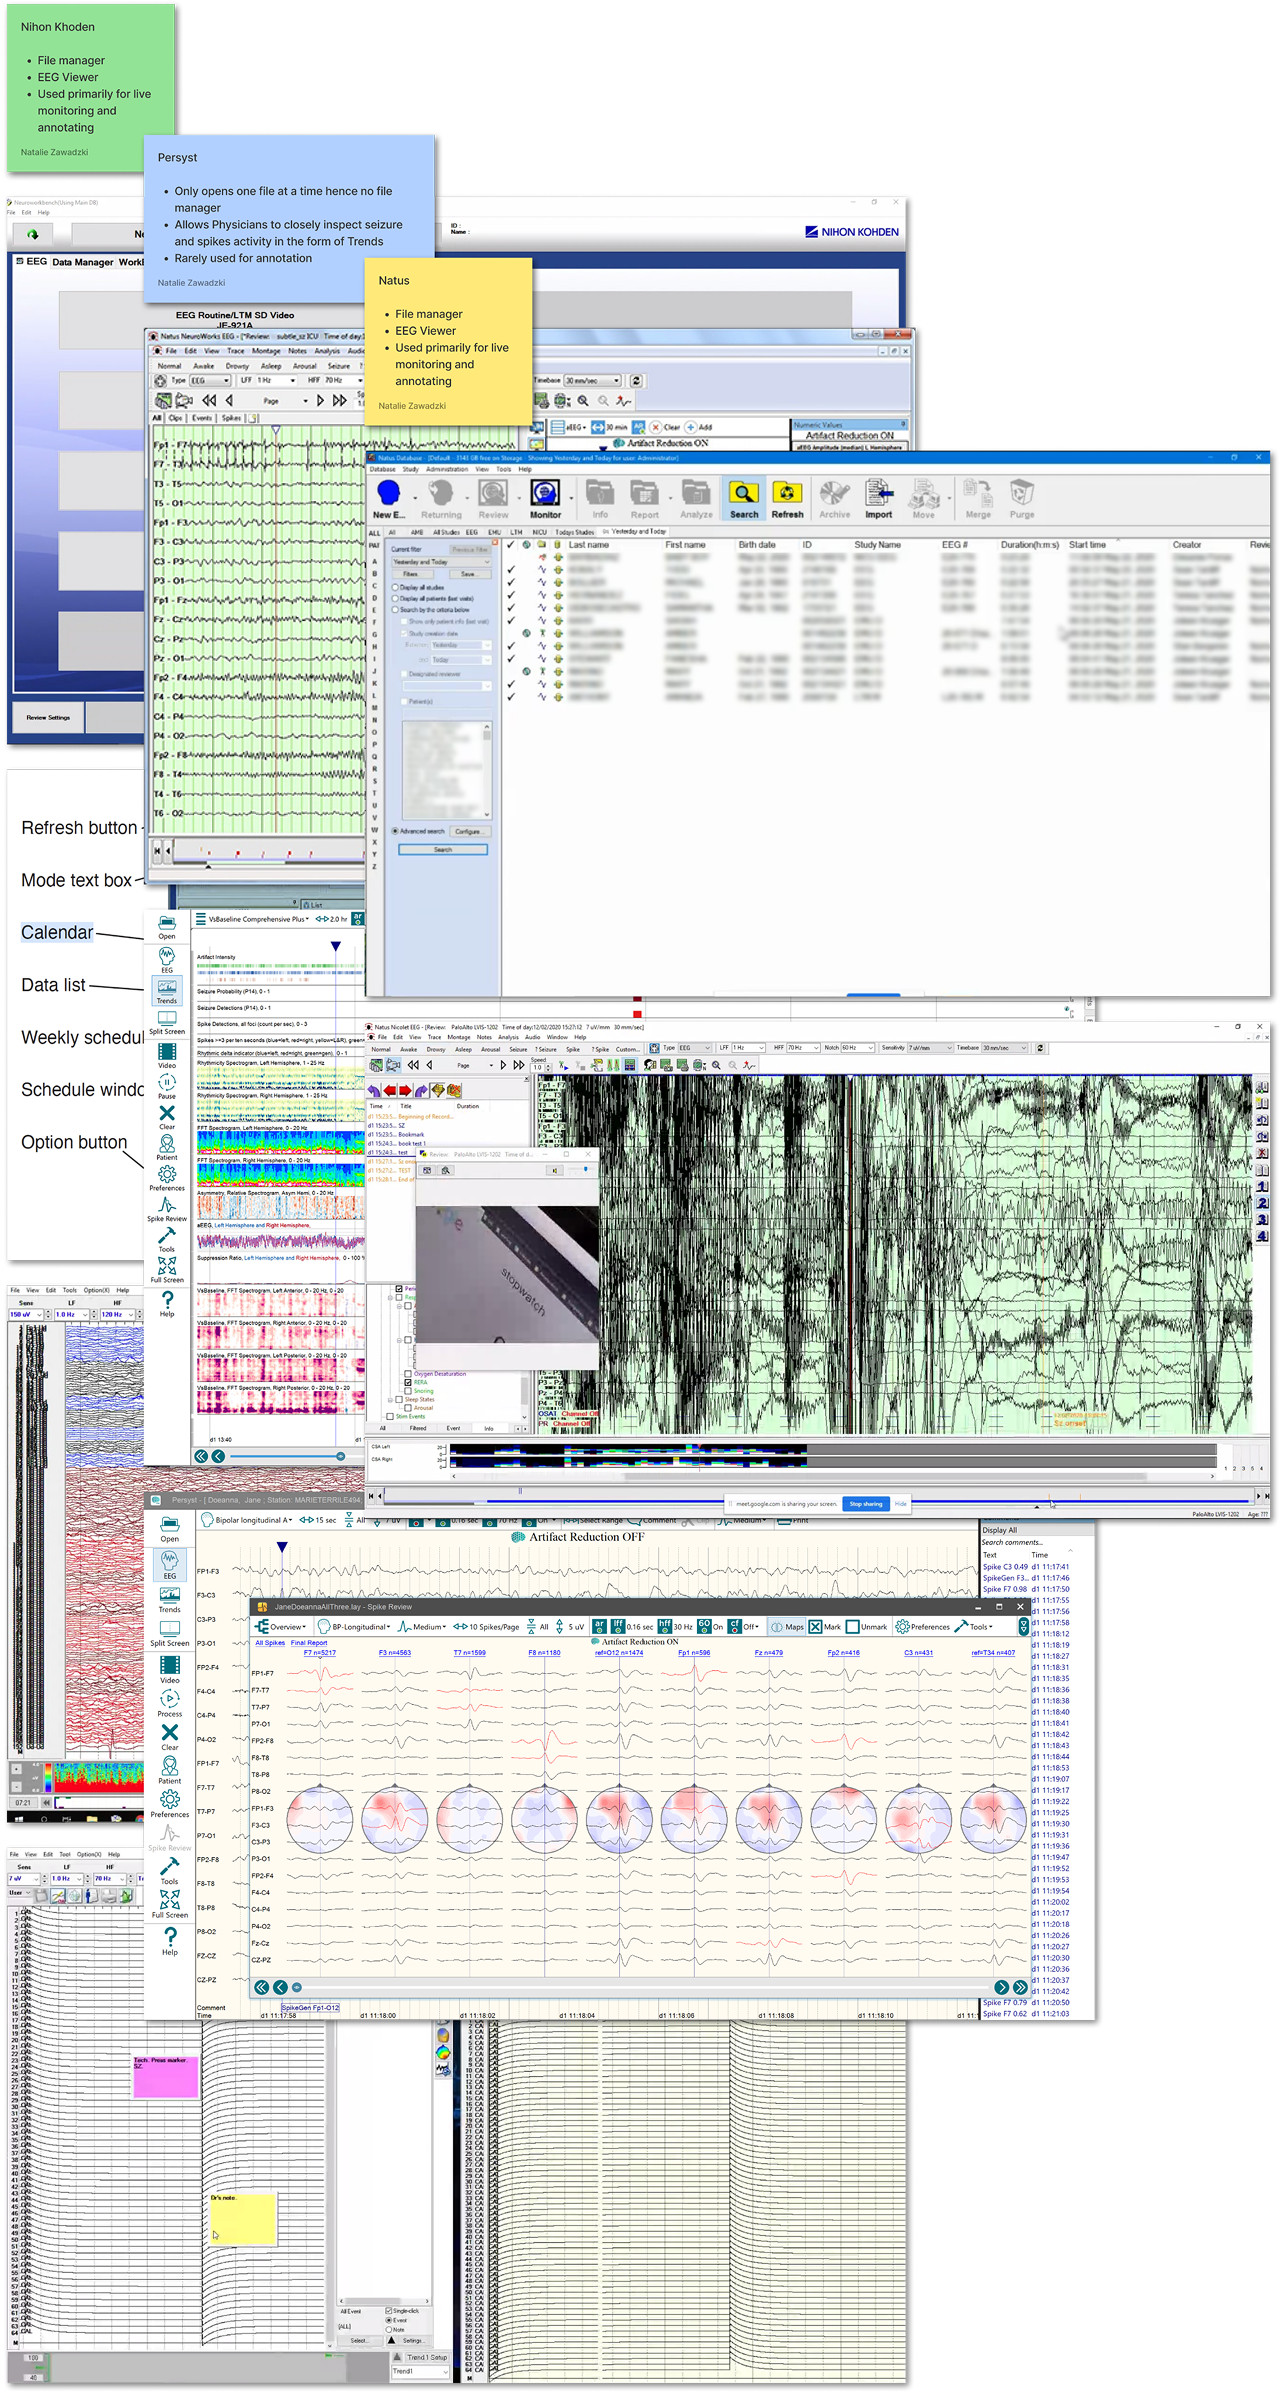
Task: Open the 'Final Report' link in Spike Review
Action: coord(309,1643)
